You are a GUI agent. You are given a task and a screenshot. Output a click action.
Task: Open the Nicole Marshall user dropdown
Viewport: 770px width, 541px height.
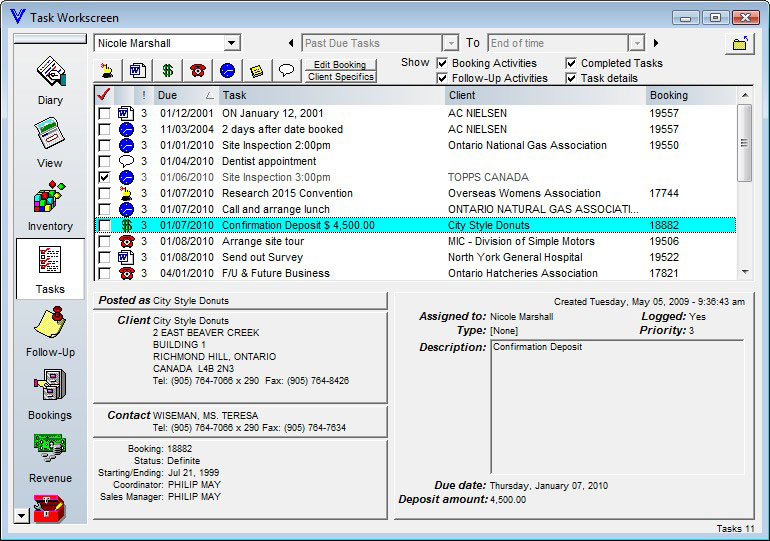point(232,43)
